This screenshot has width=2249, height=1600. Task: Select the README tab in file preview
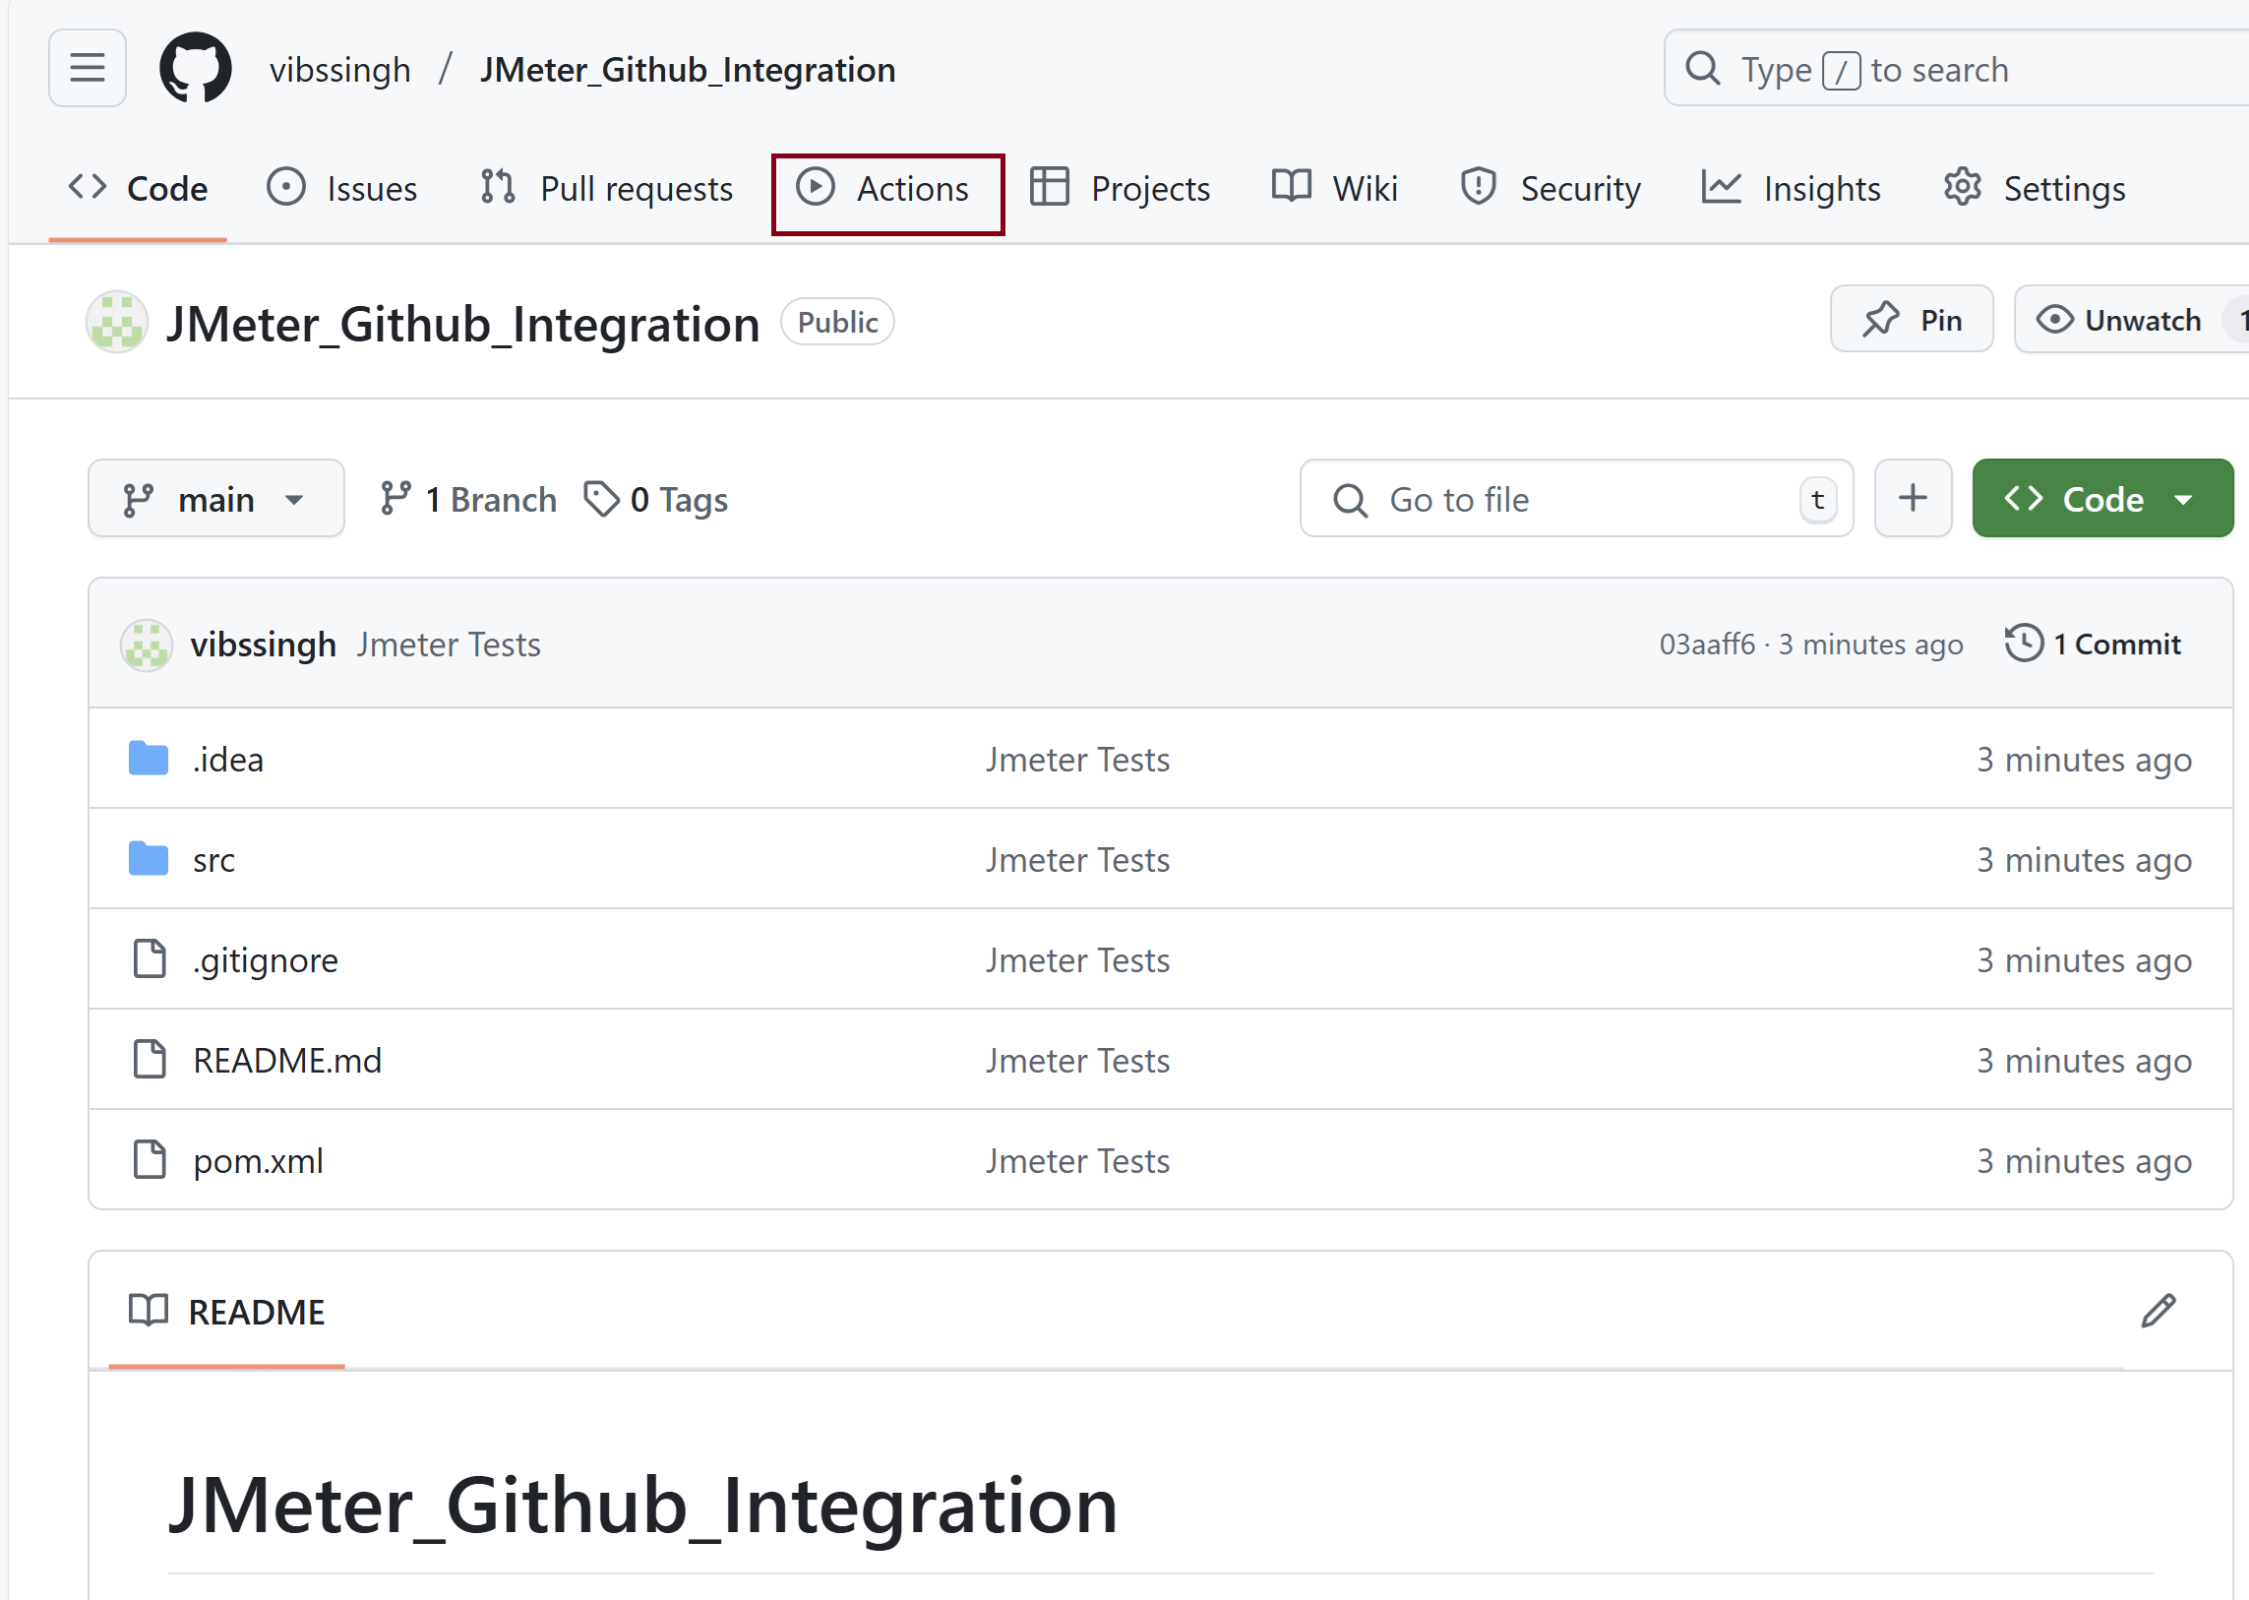point(227,1312)
